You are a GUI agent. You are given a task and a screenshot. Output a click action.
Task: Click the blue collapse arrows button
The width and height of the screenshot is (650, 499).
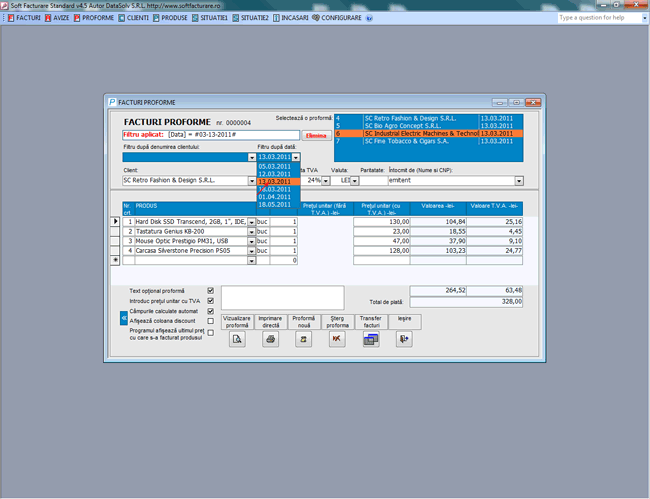point(124,318)
